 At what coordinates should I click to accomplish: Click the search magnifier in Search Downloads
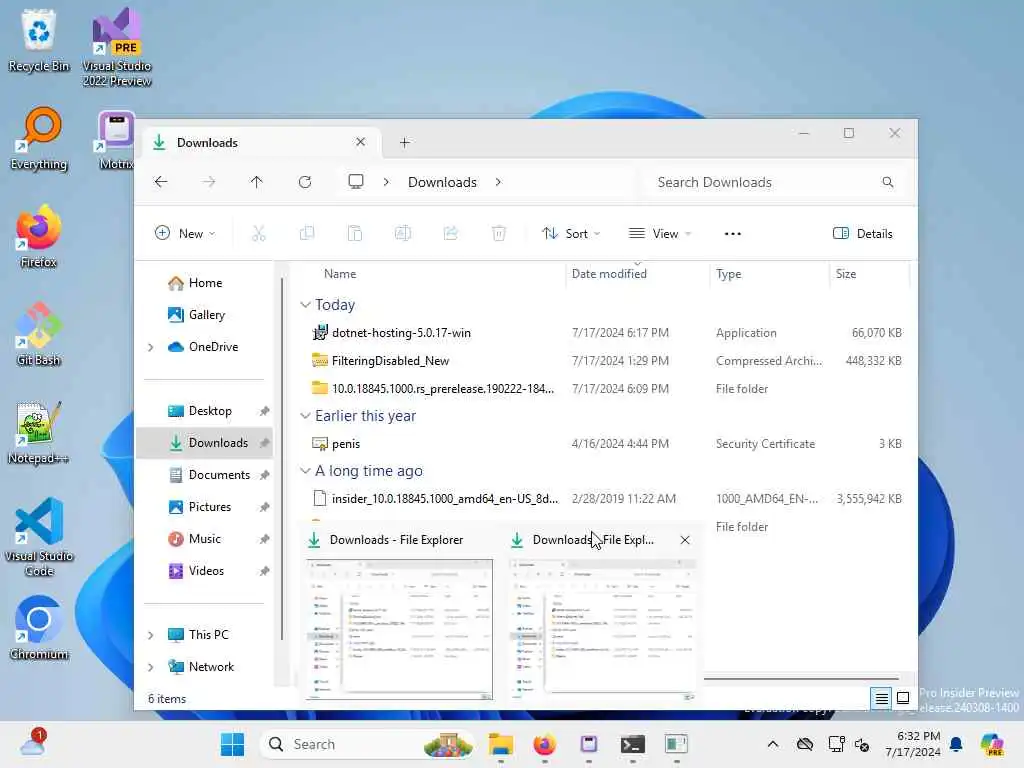click(888, 182)
